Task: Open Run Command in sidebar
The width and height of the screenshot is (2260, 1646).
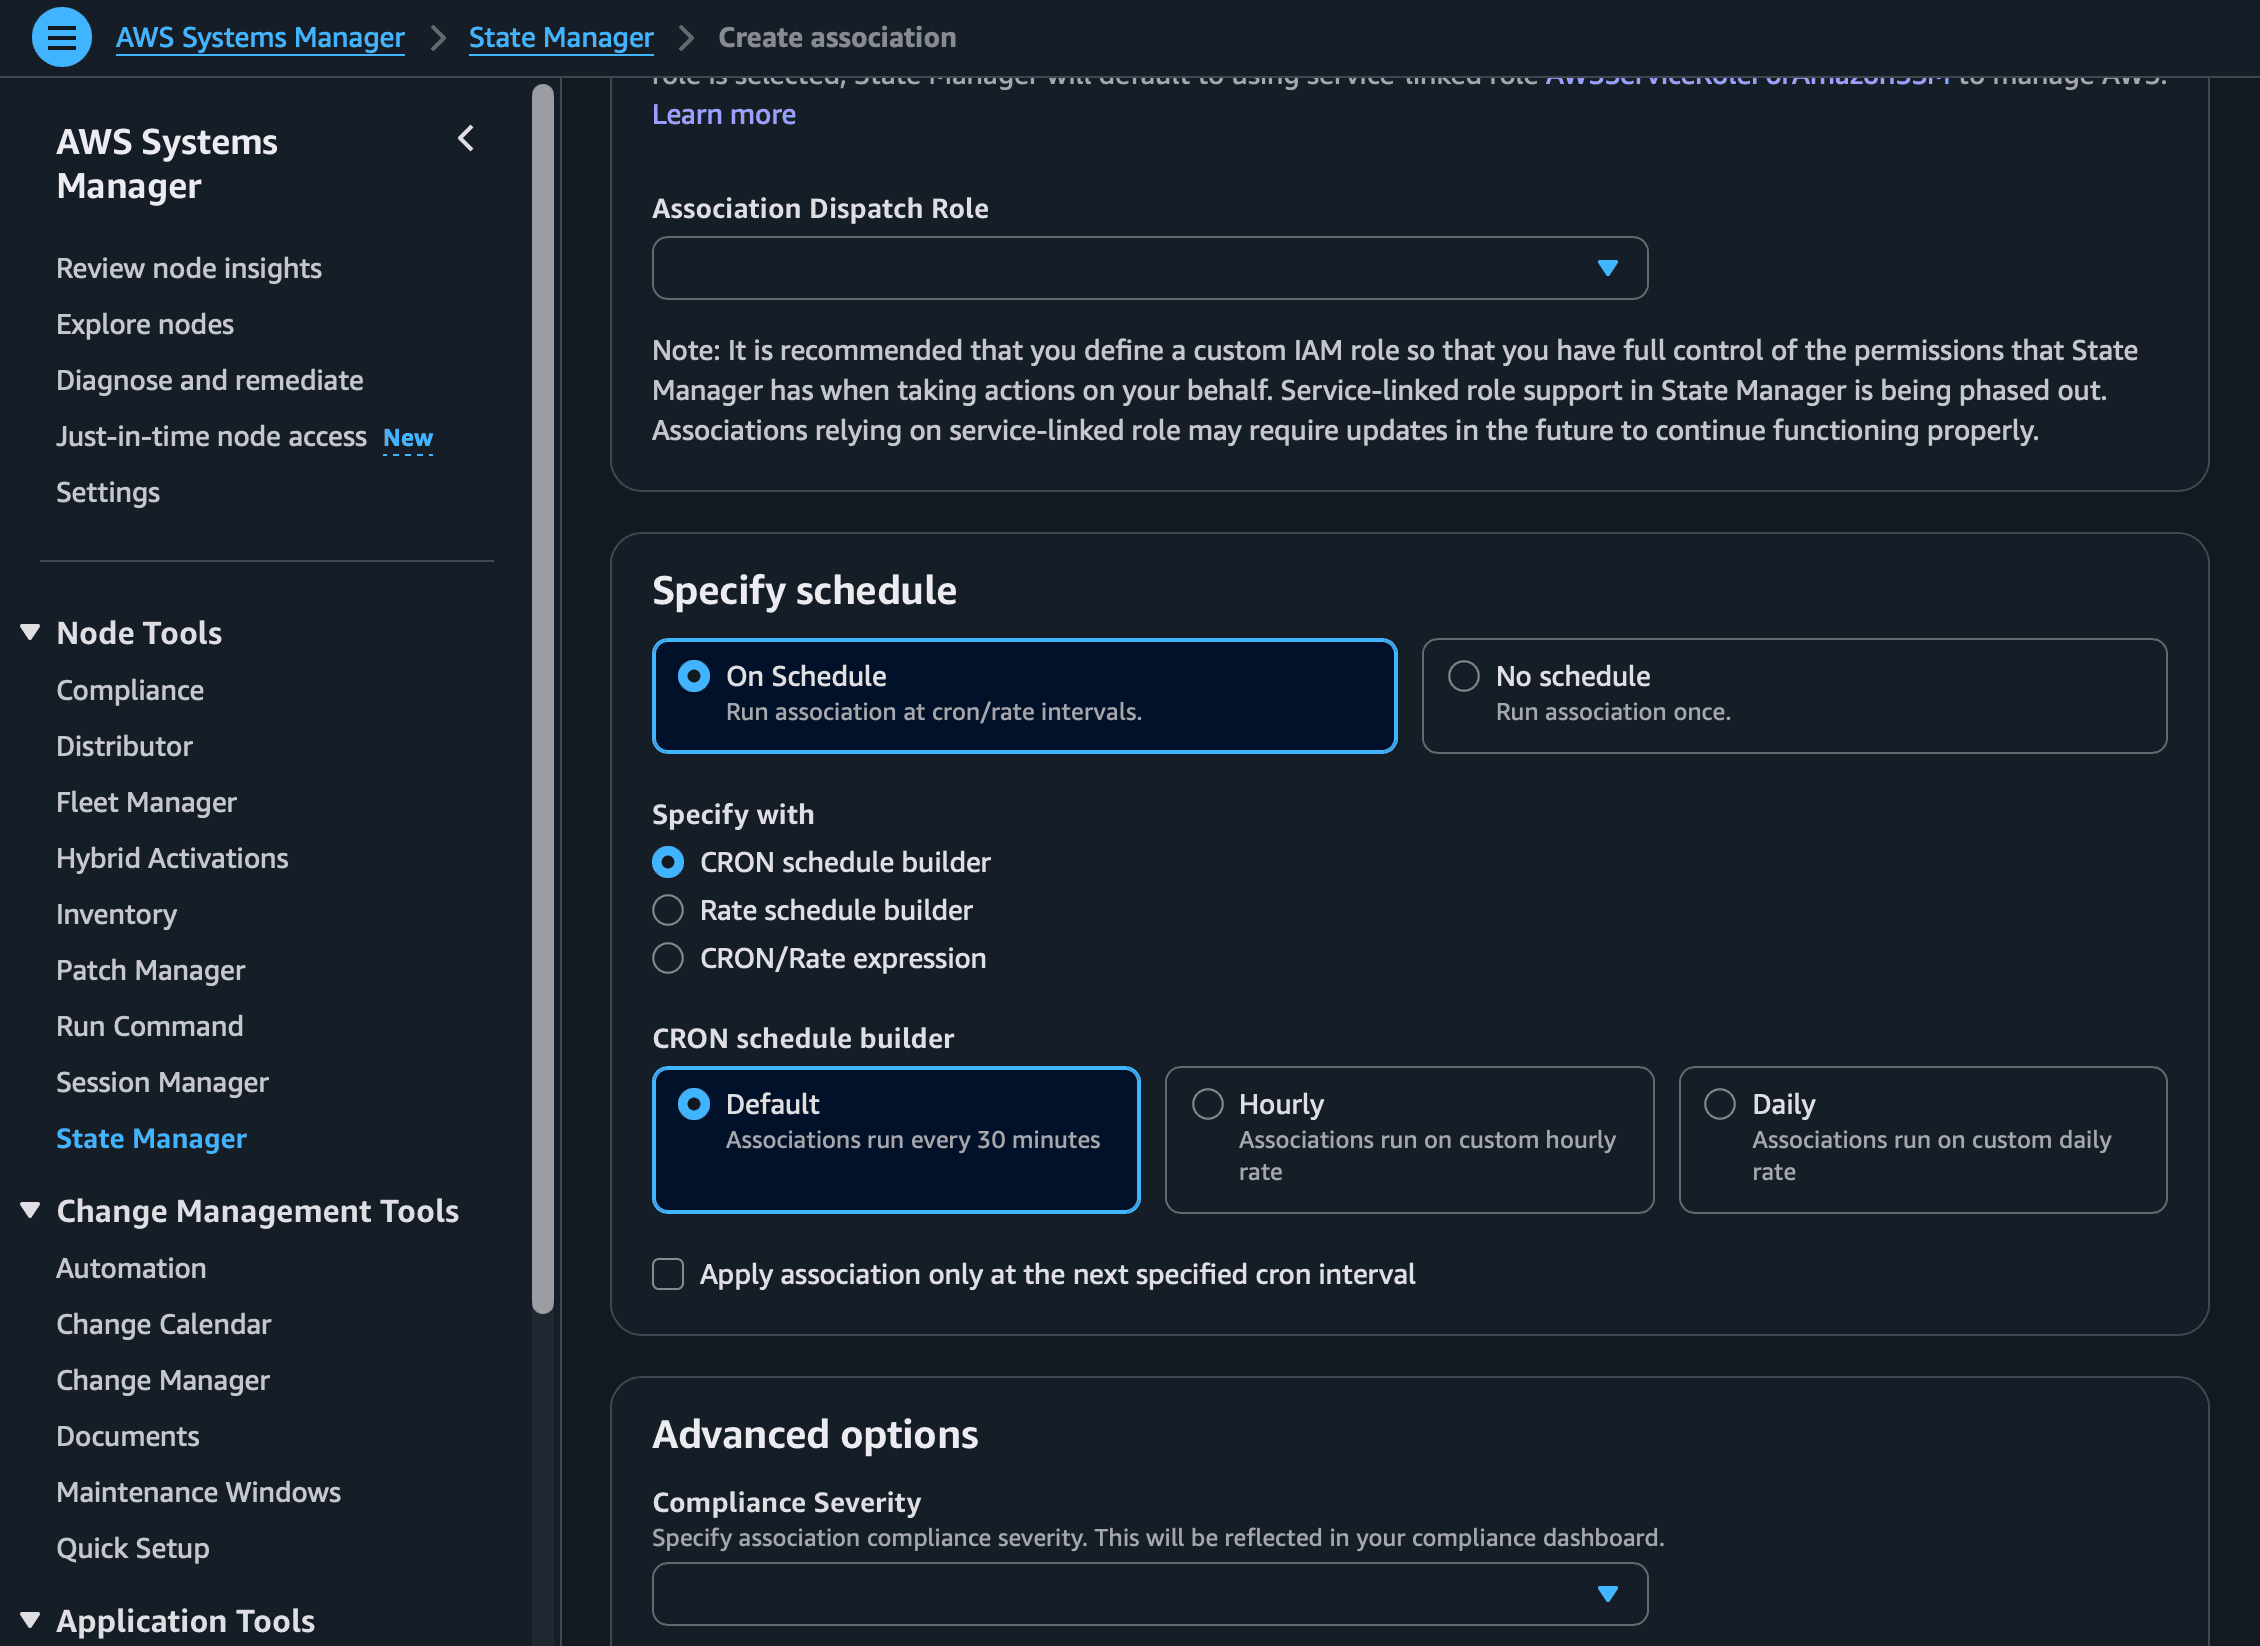Action: (150, 1026)
